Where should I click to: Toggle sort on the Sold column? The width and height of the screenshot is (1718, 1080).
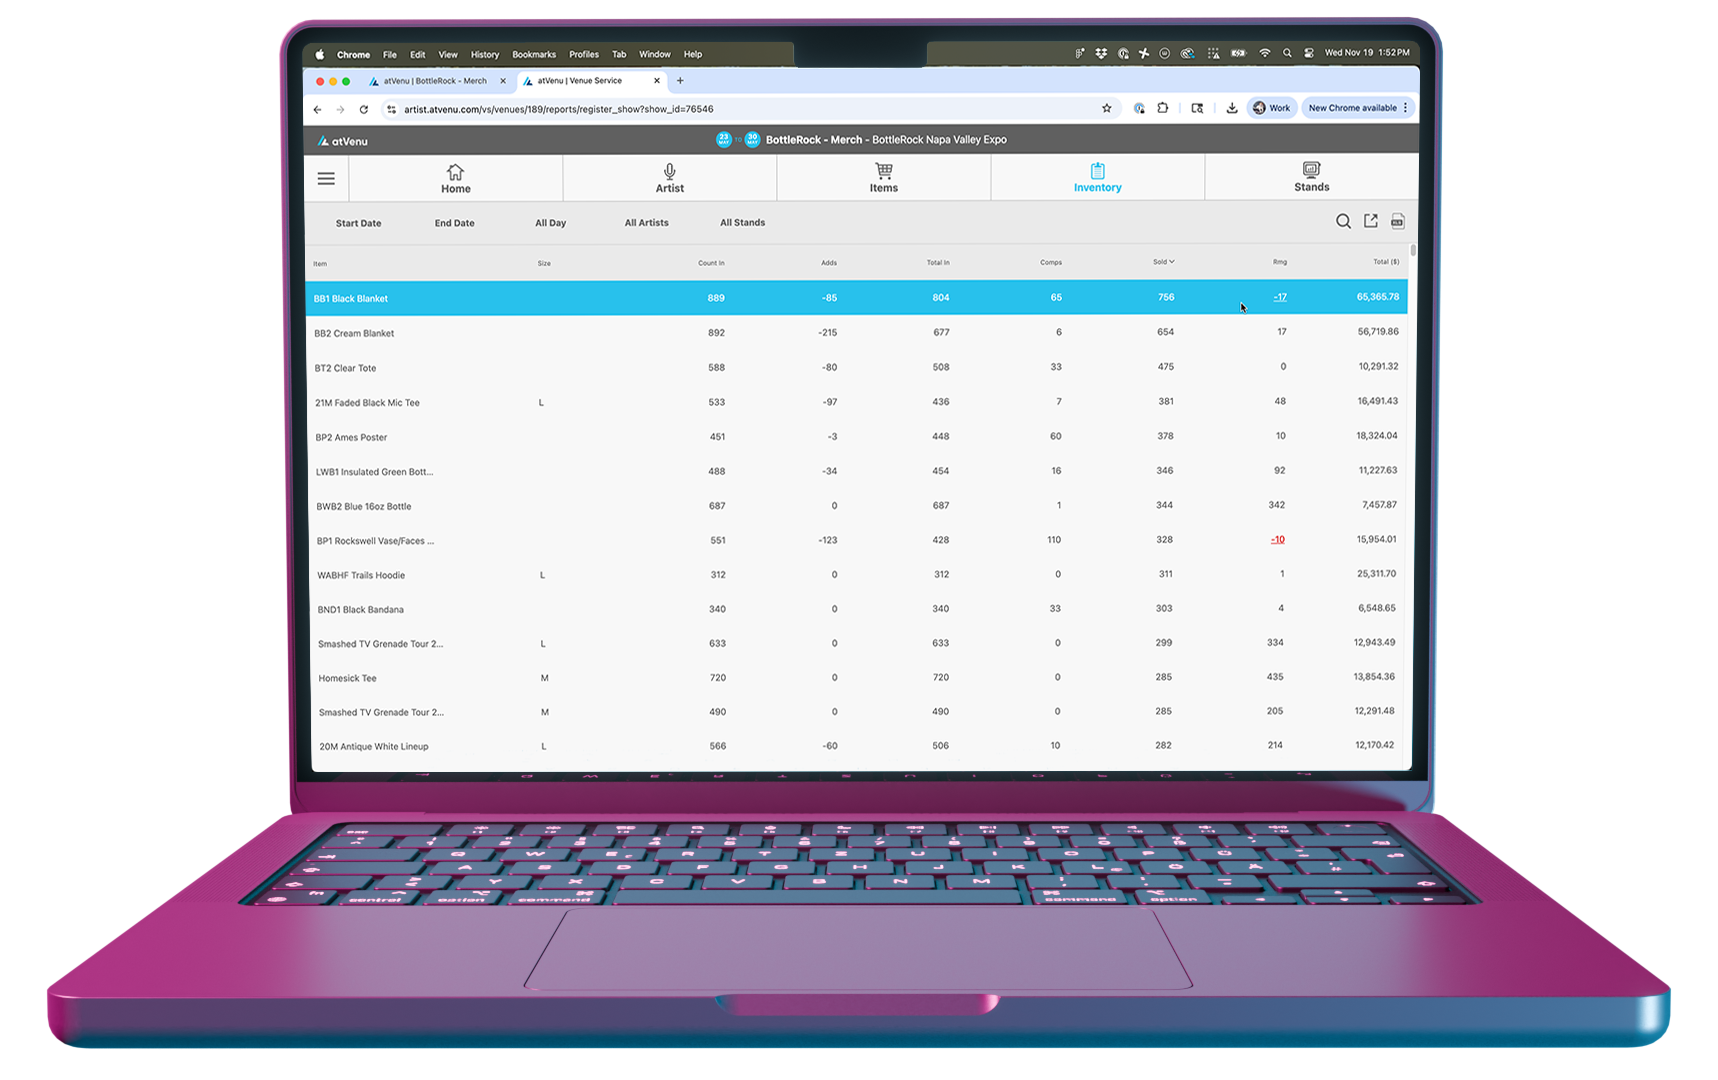pyautogui.click(x=1163, y=262)
